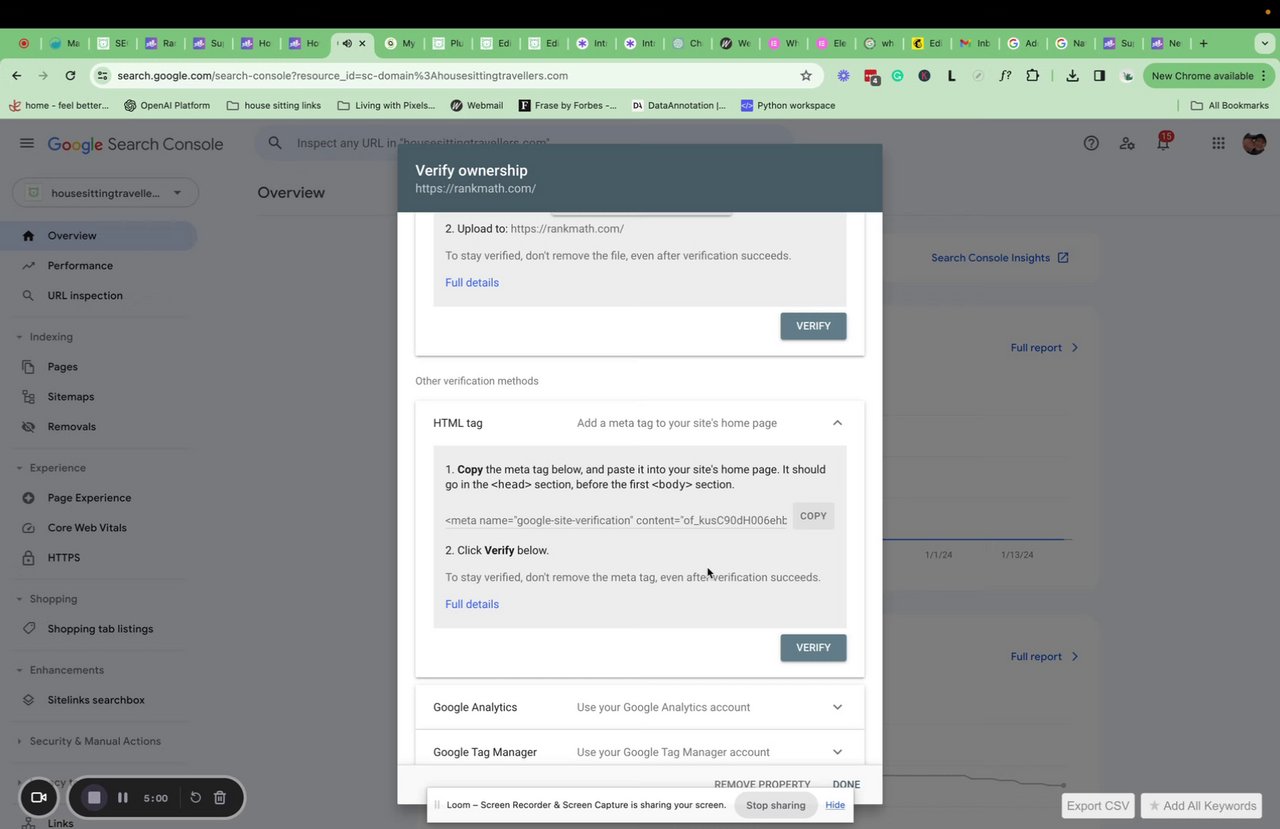The image size is (1280, 829).
Task: Reload the page
Action: point(70,75)
